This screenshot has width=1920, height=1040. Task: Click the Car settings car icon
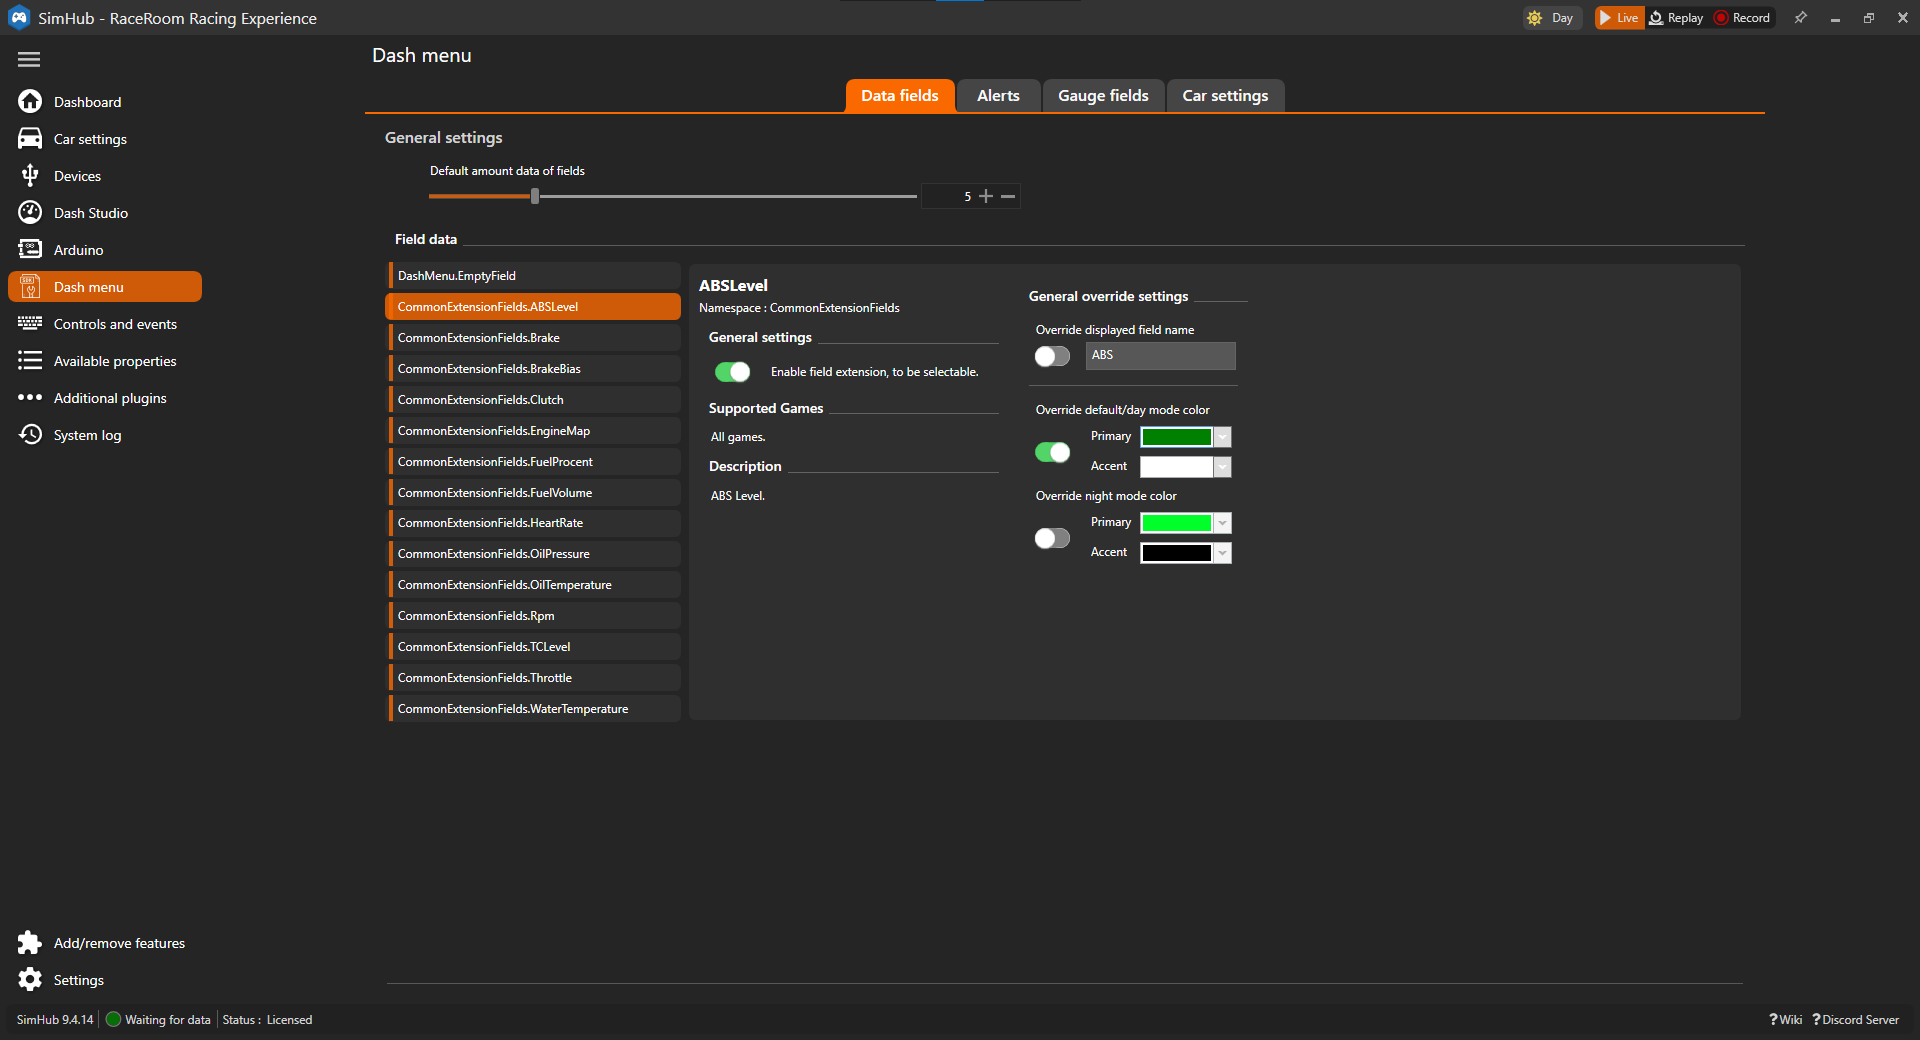tap(30, 139)
